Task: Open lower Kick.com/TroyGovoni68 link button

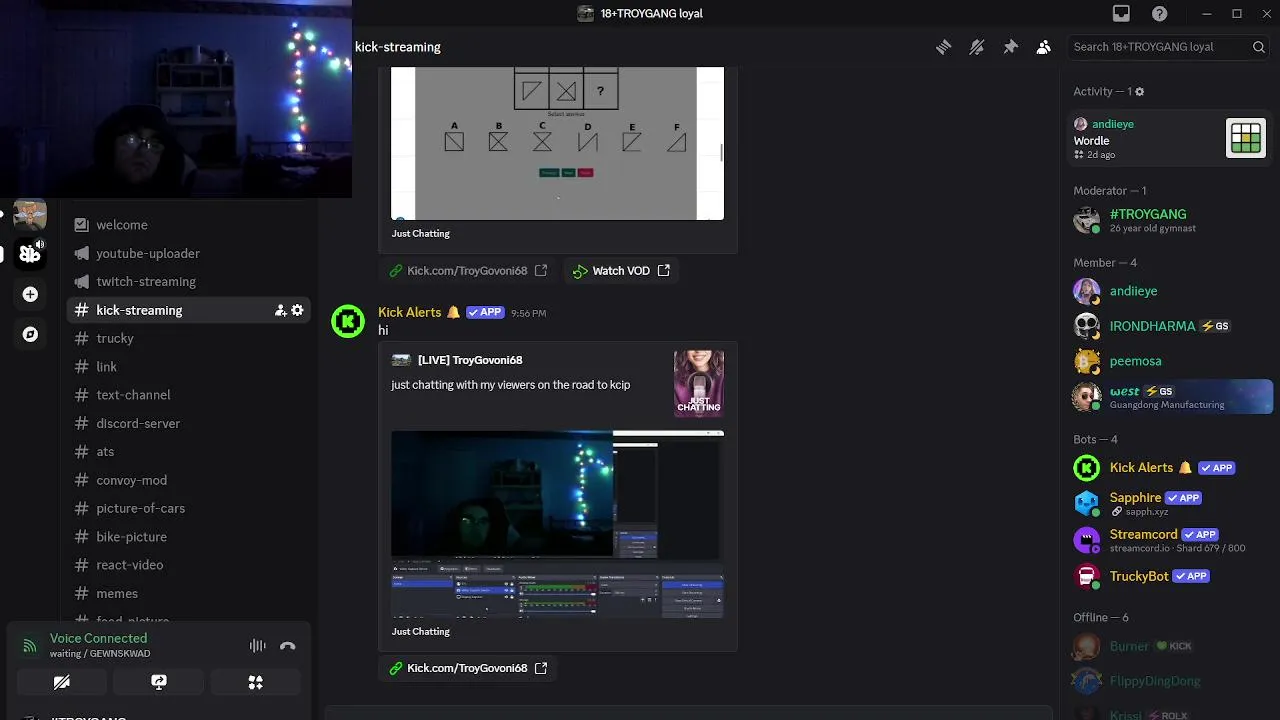Action: [x=468, y=668]
